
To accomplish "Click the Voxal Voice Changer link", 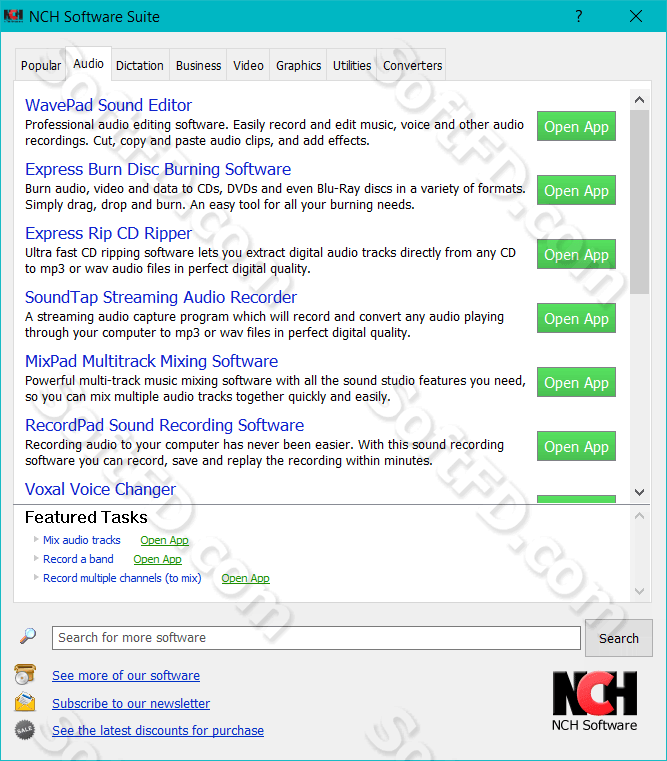I will click(100, 489).
